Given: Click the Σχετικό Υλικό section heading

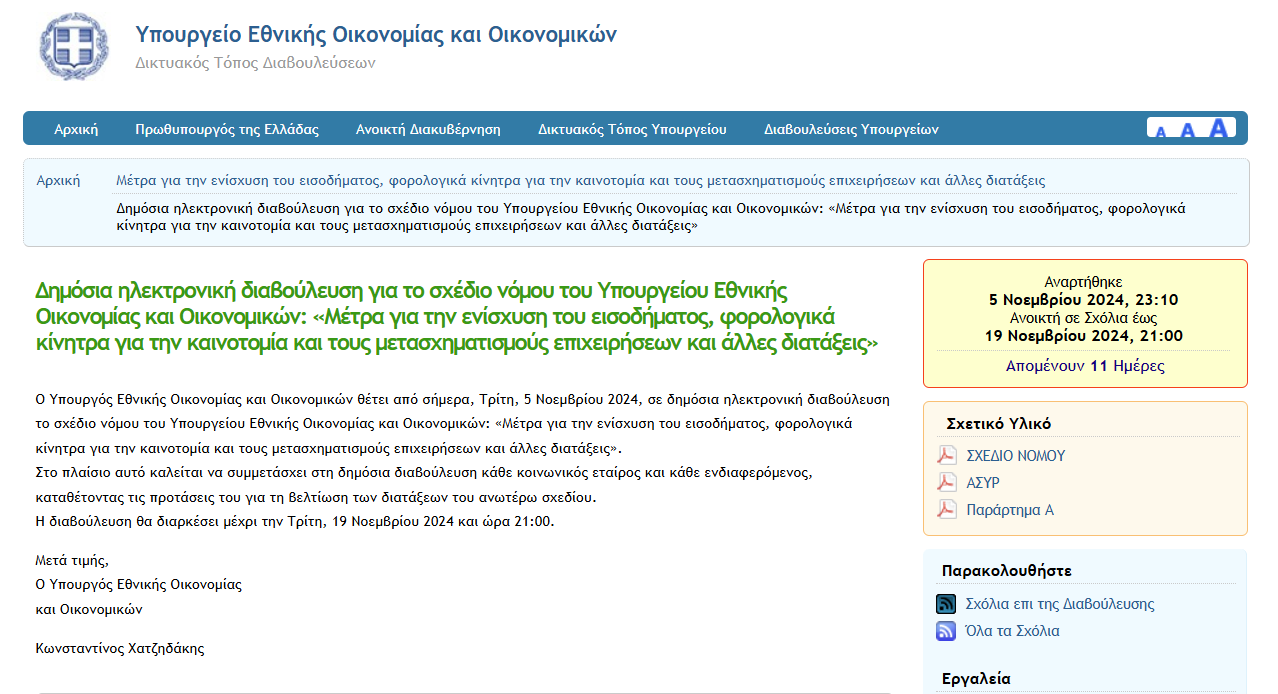Looking at the screenshot, I should point(998,424).
